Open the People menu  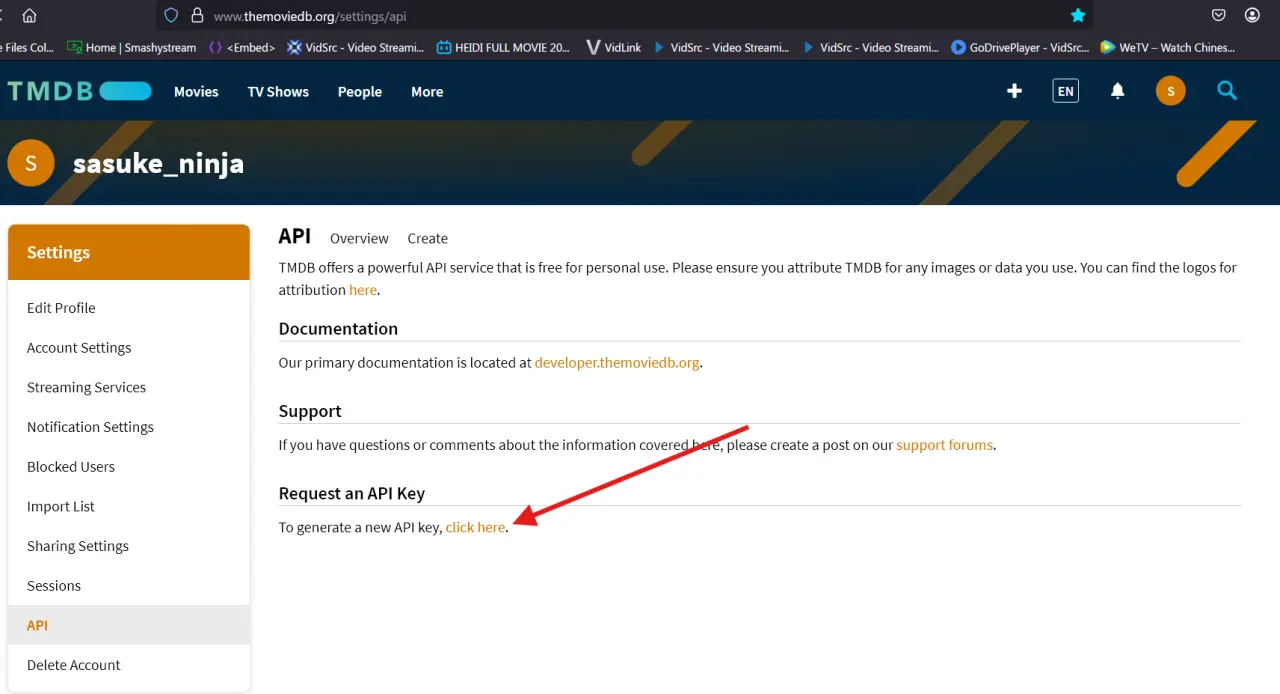click(360, 91)
